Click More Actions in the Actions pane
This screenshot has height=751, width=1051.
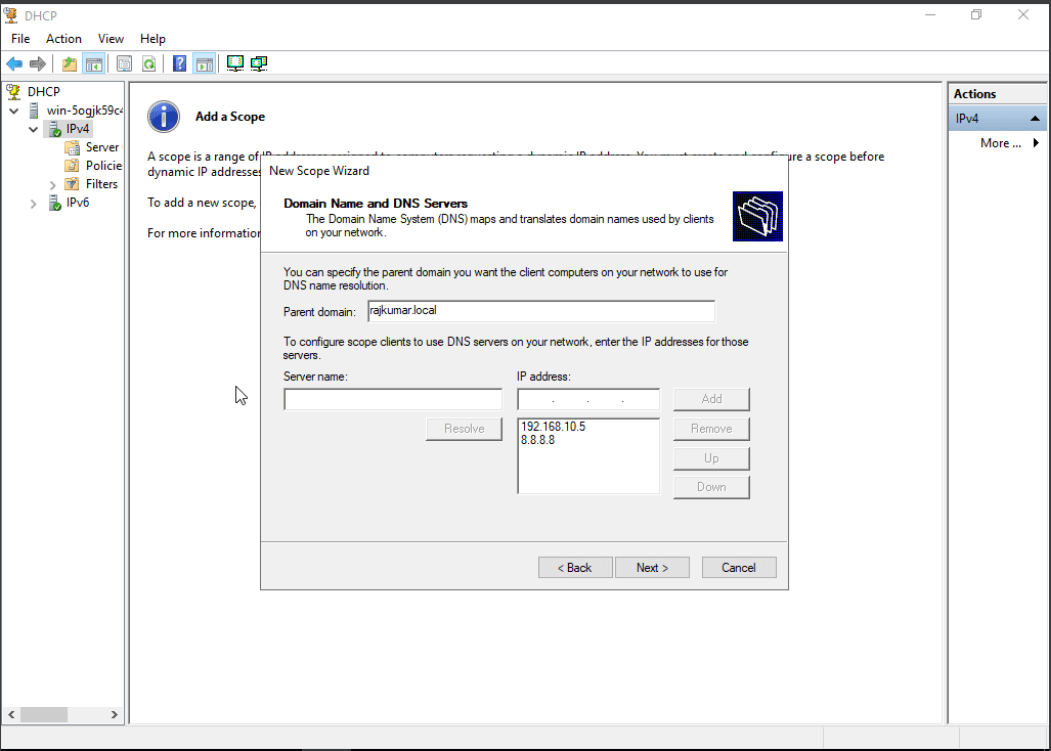1000,143
